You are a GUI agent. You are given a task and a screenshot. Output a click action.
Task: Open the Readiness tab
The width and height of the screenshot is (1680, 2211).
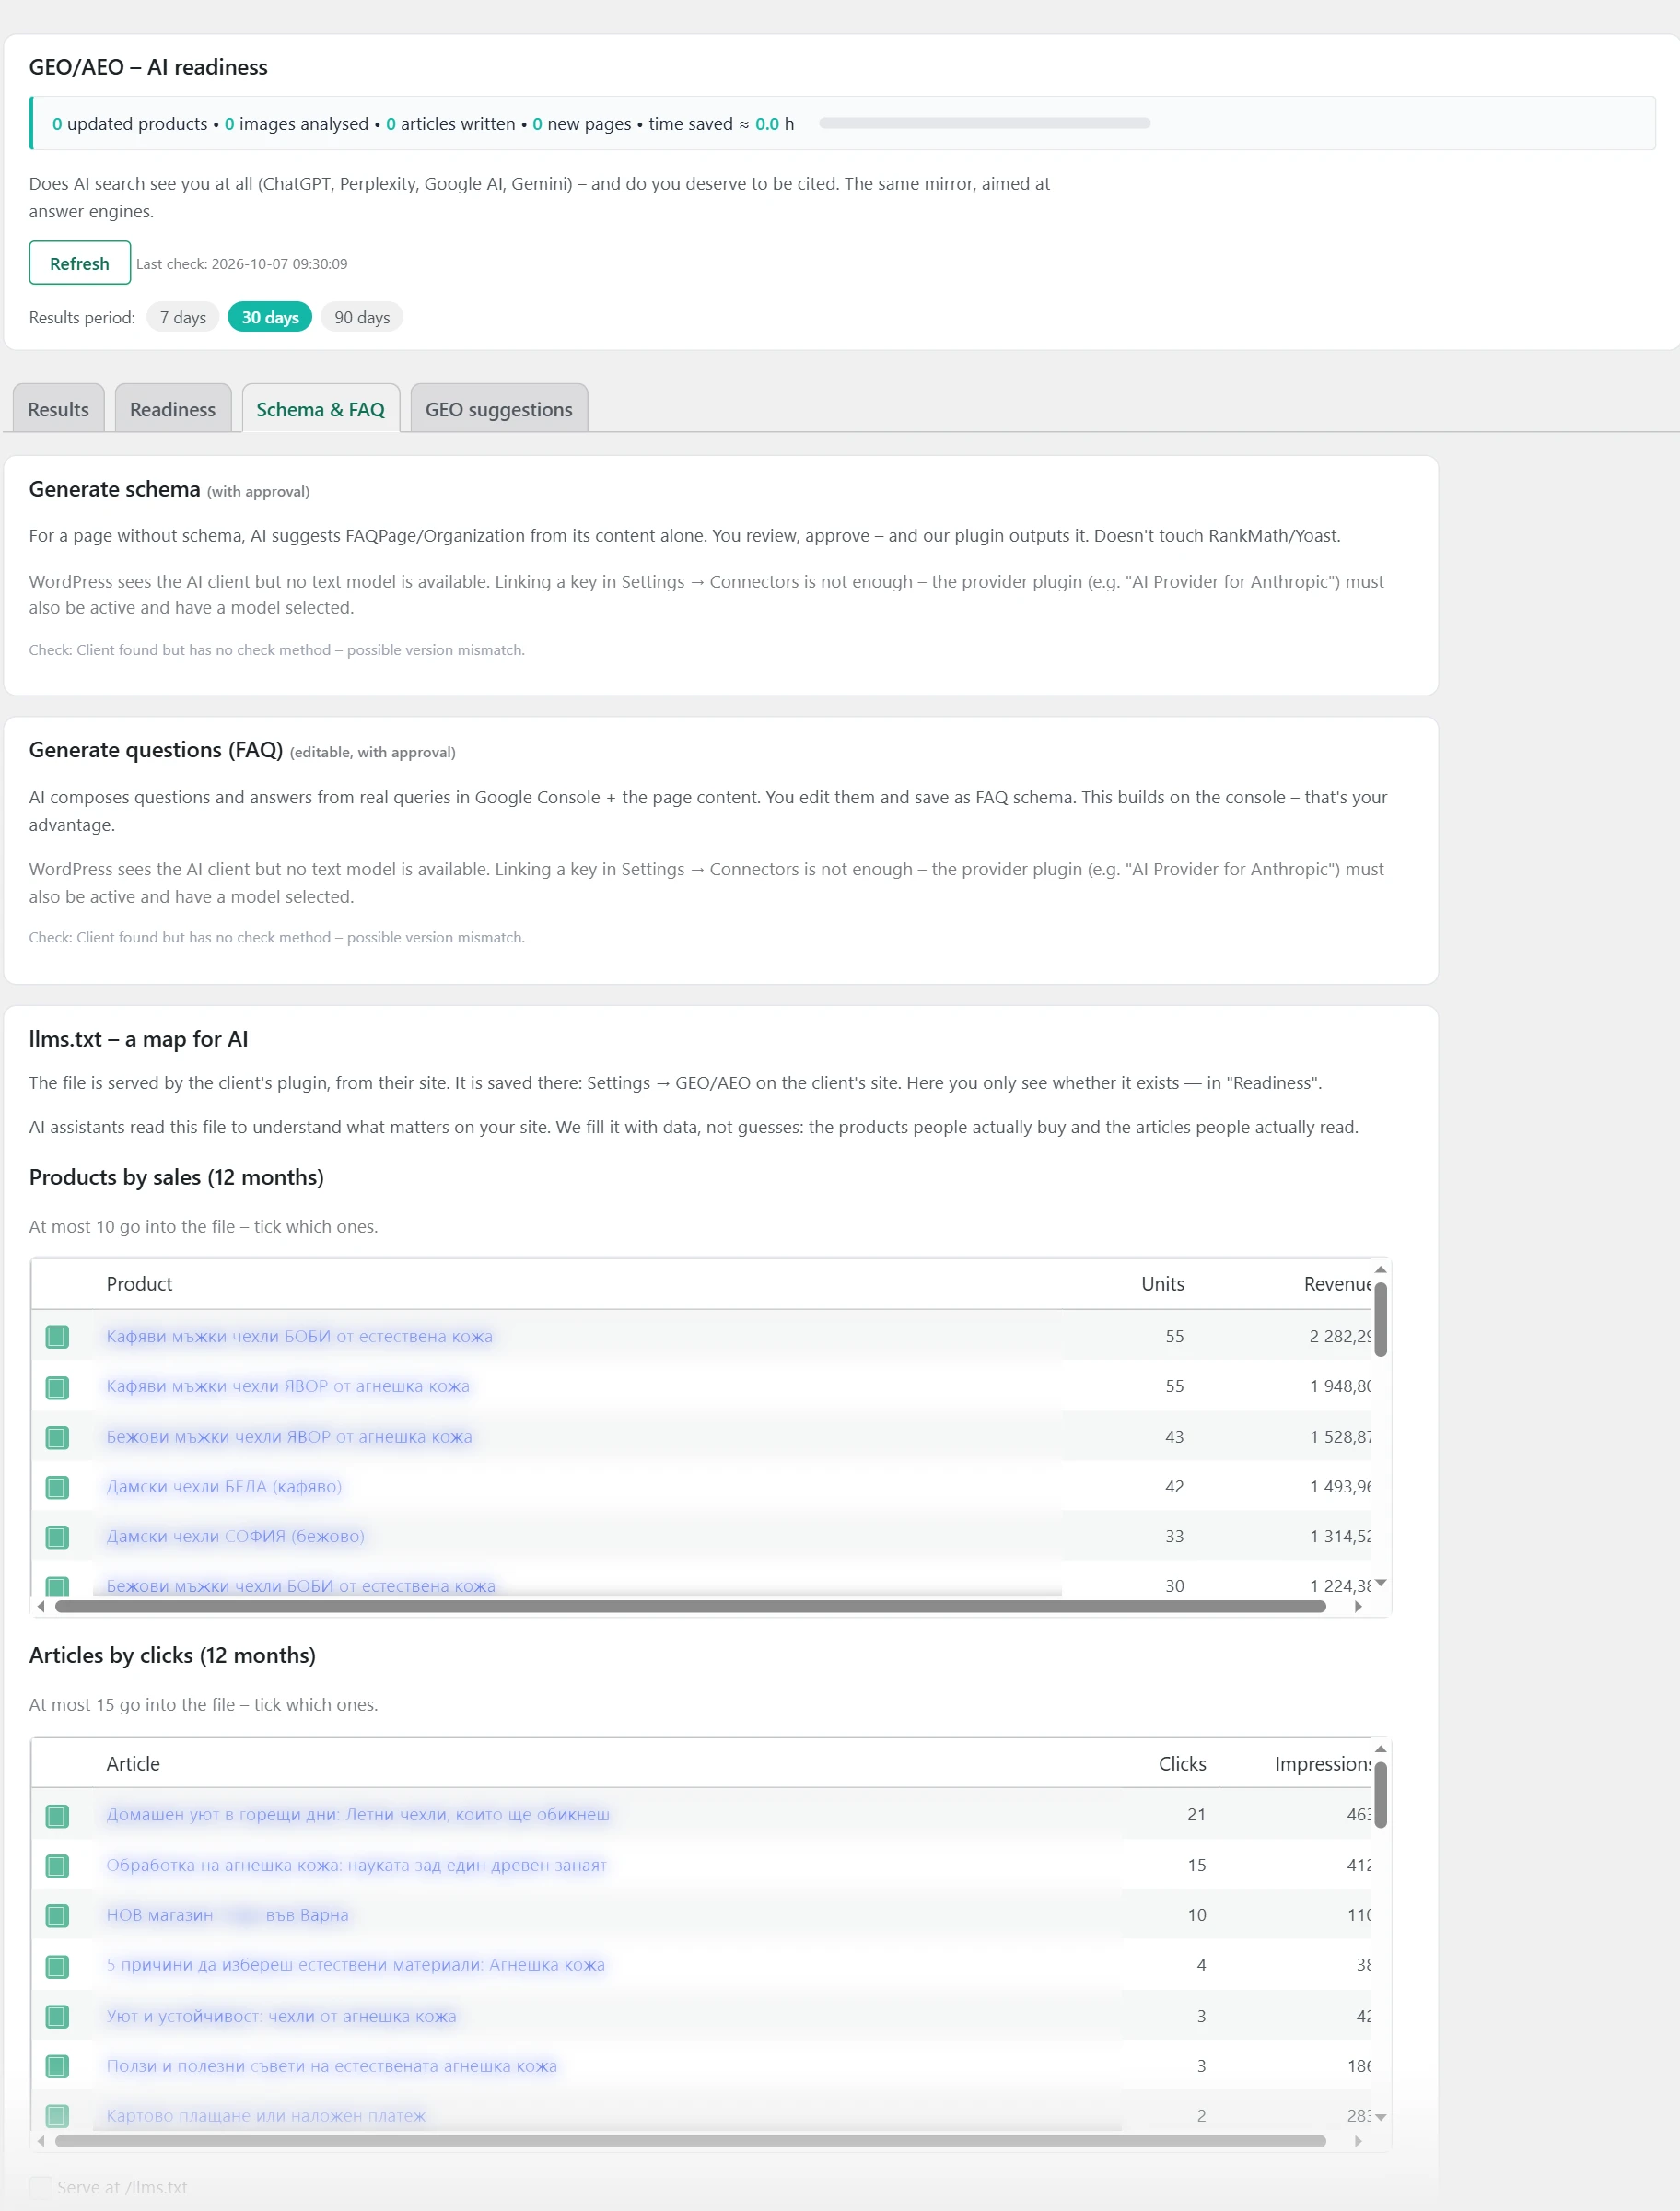[x=173, y=409]
